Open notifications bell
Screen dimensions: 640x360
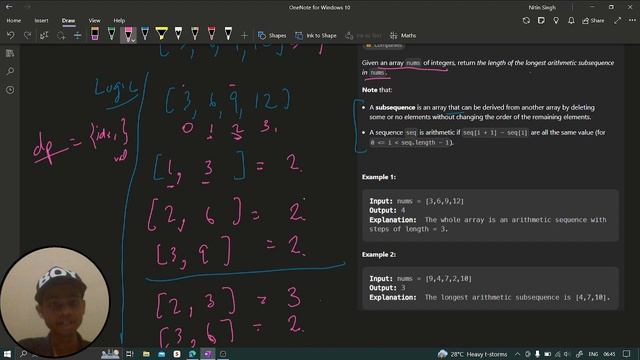pyautogui.click(x=571, y=20)
